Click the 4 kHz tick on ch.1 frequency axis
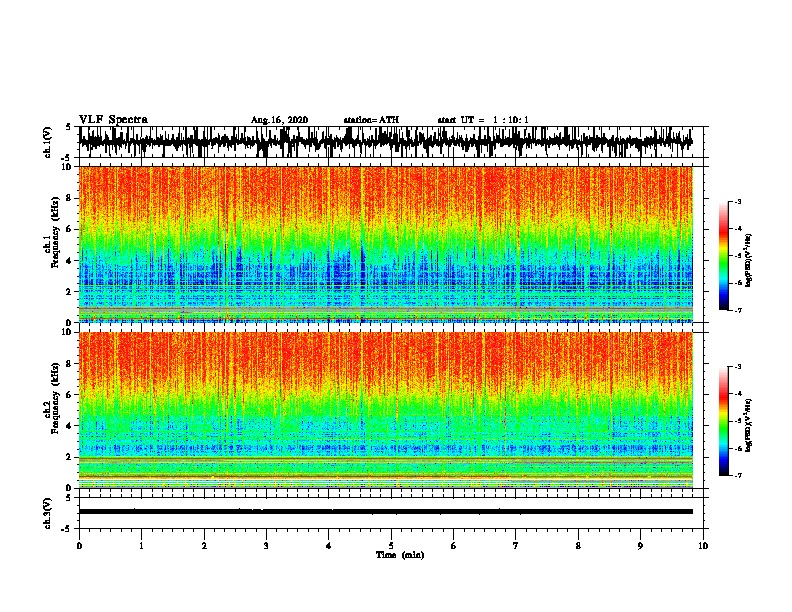This screenshot has height=612, width=792. point(70,261)
